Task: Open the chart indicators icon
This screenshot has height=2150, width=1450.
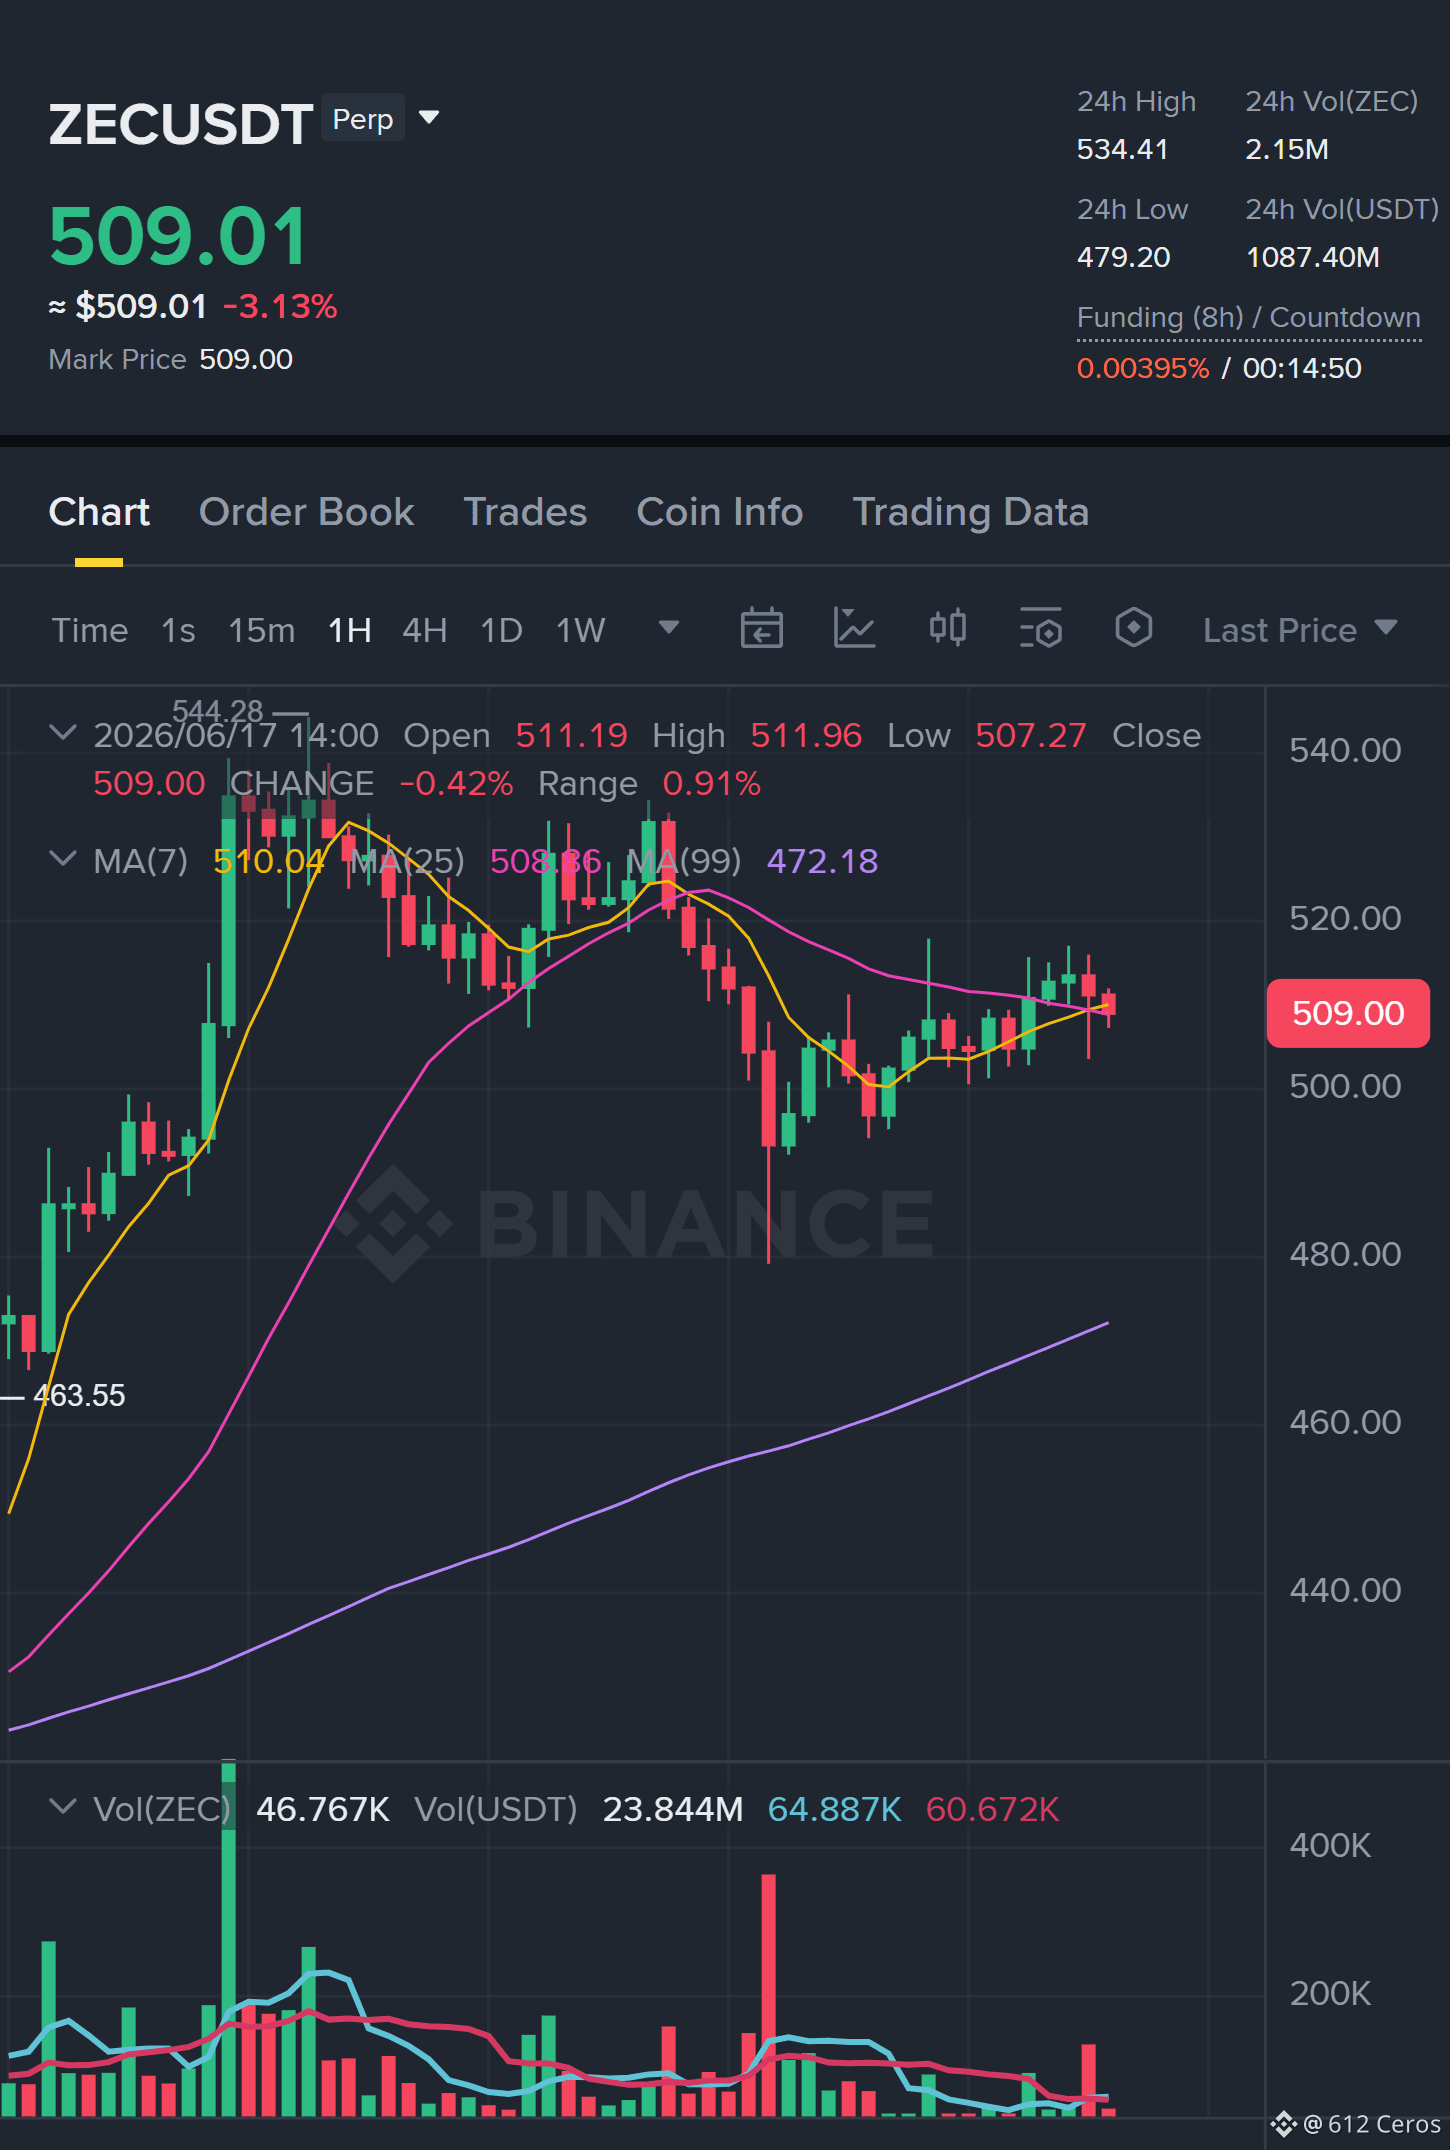Action: (854, 629)
